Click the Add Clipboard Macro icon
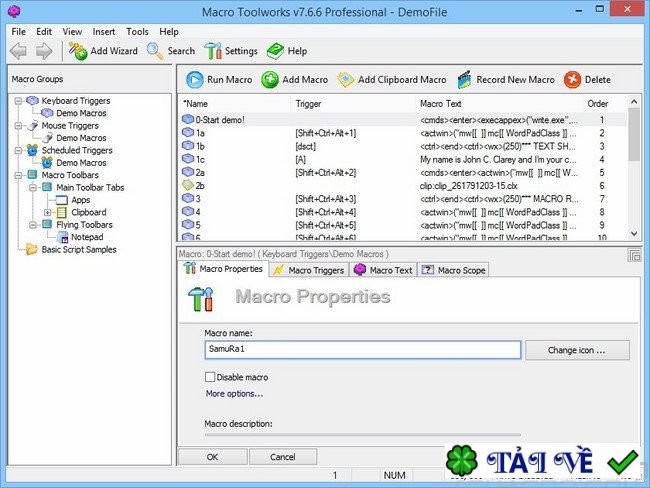Viewport: 650px width, 488px height. (x=345, y=80)
